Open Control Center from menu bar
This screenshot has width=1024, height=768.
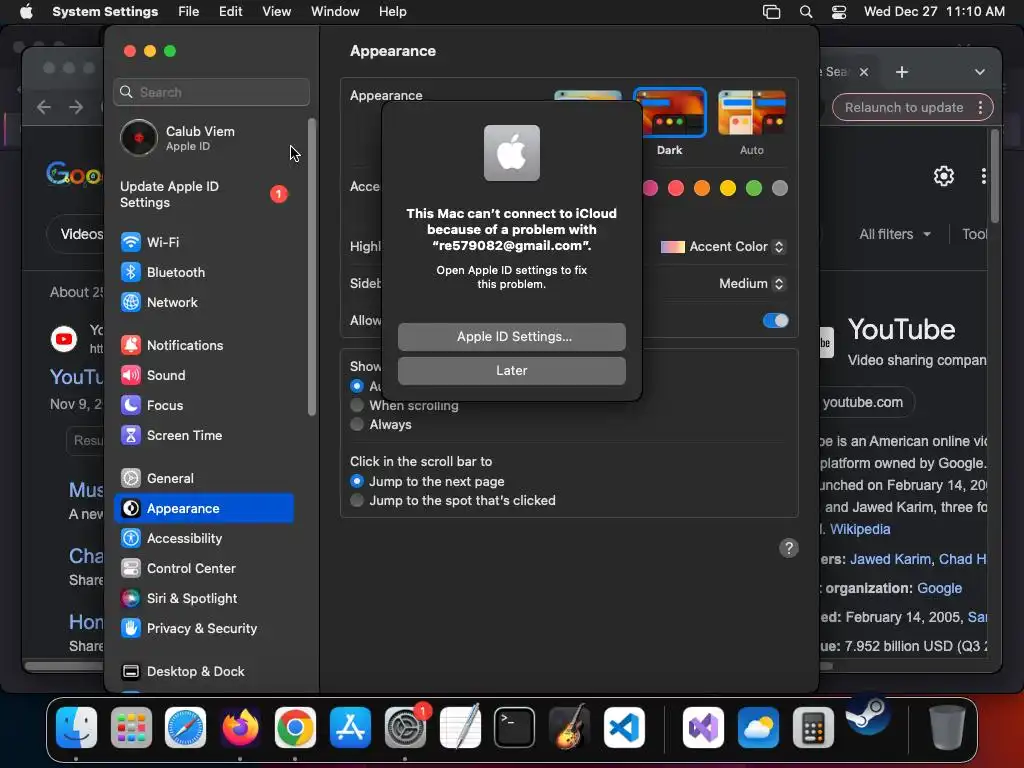click(839, 12)
